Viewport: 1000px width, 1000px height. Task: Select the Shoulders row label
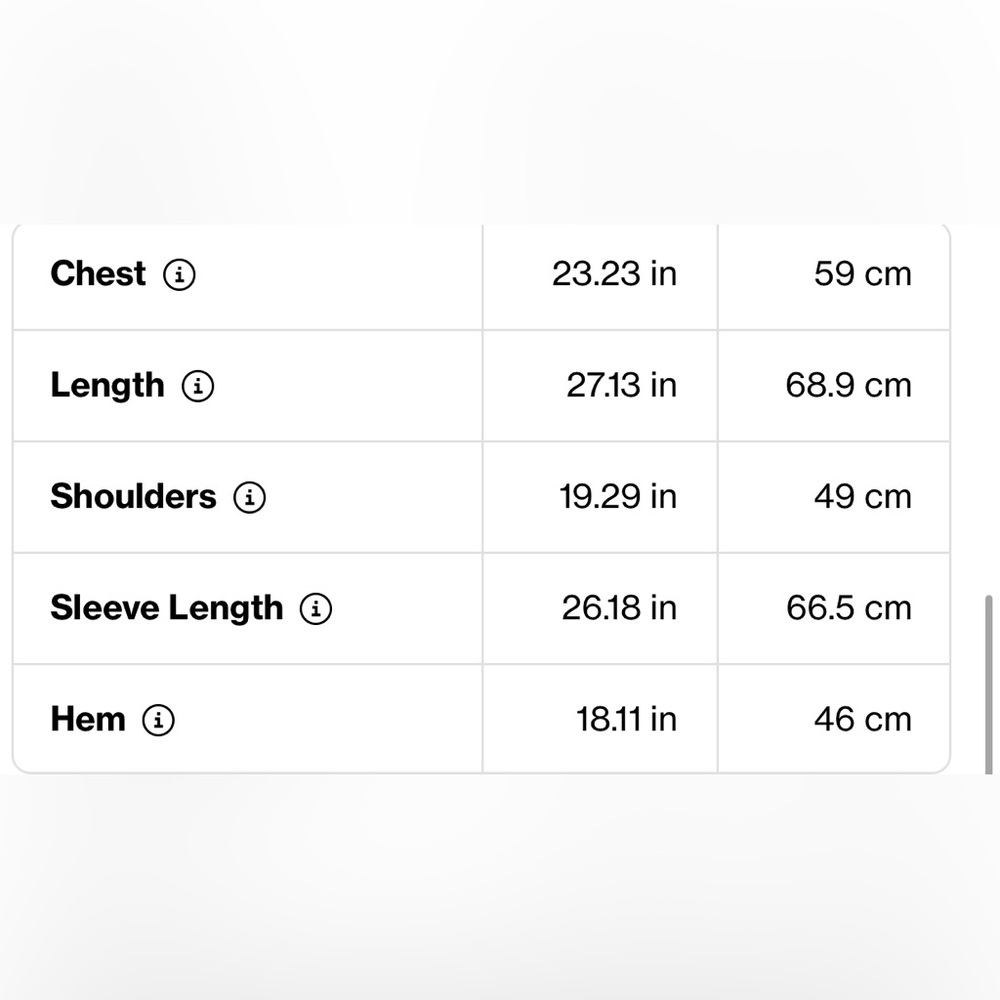point(133,497)
